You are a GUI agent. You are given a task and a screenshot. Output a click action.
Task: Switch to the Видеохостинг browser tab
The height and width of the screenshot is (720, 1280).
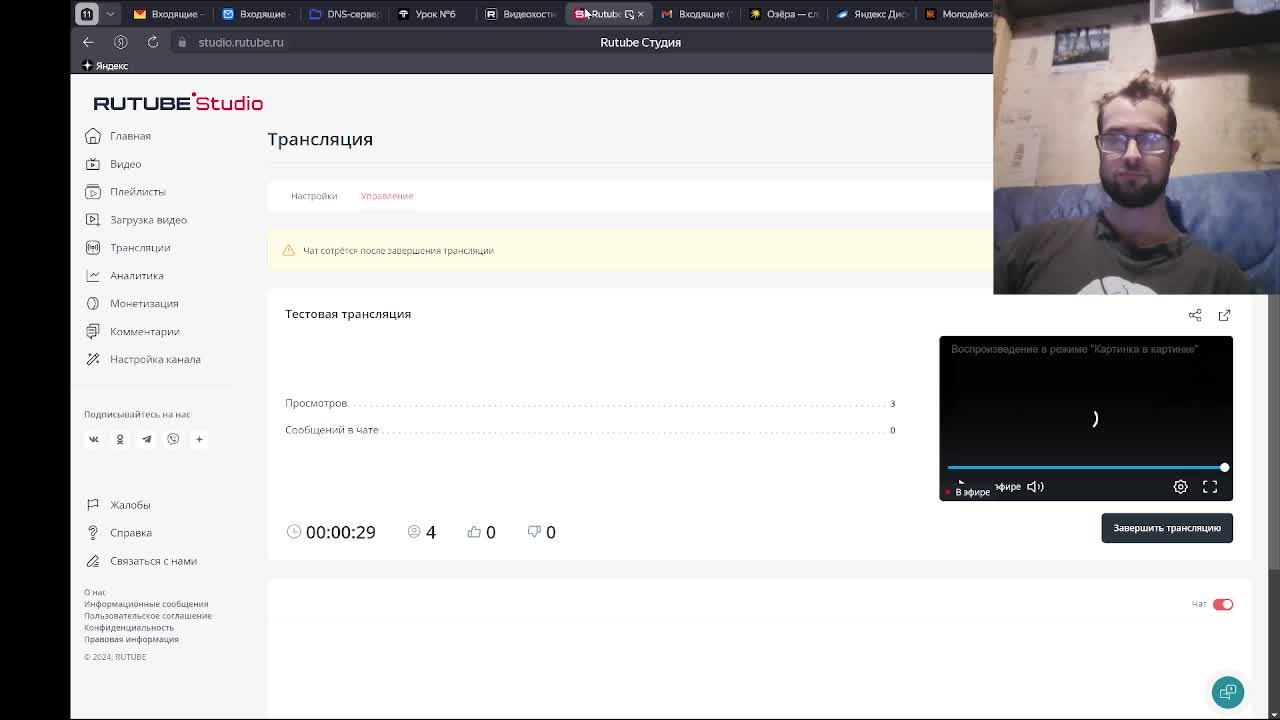[521, 14]
